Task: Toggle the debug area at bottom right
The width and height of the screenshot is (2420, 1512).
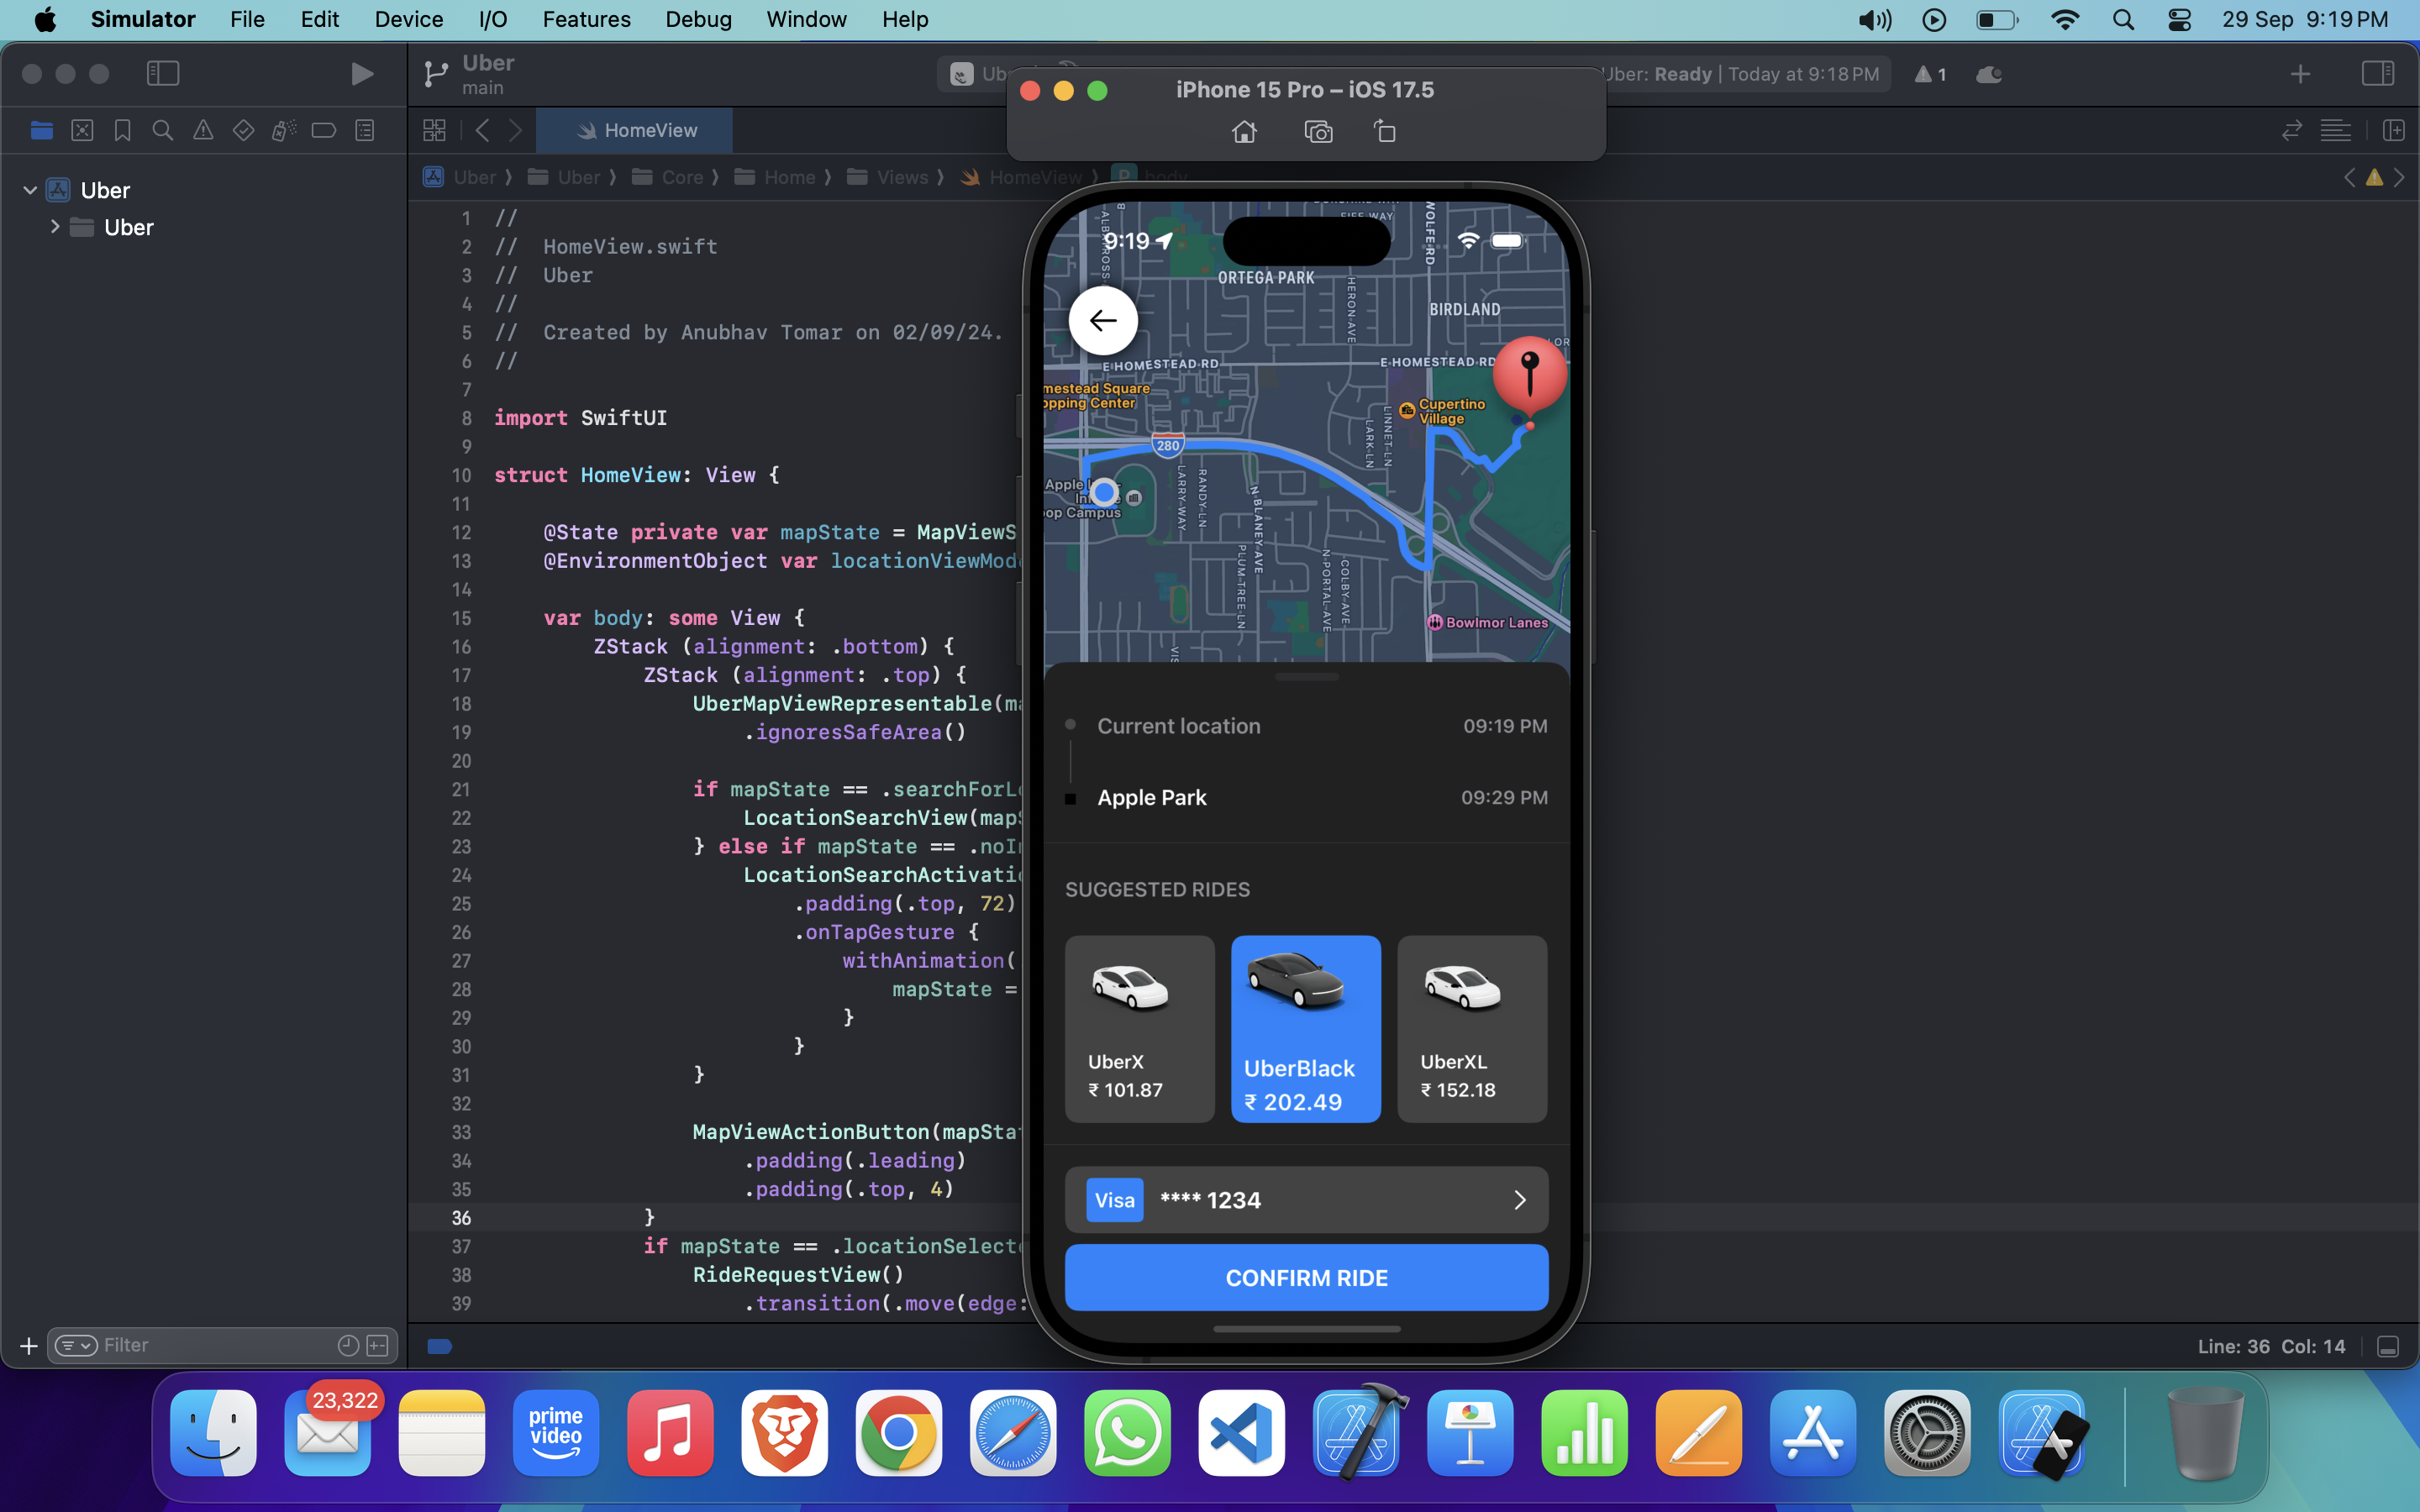Action: point(2388,1346)
